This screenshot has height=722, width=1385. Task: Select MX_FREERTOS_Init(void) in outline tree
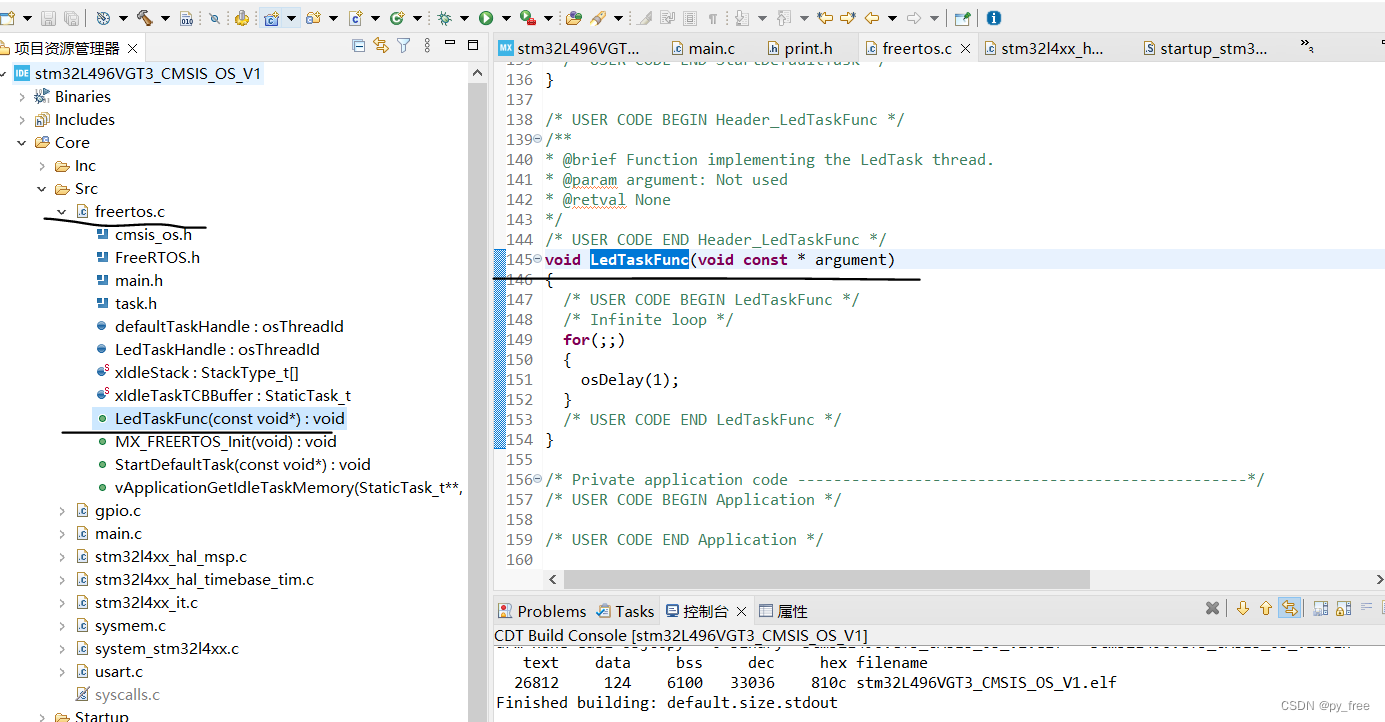coord(225,441)
